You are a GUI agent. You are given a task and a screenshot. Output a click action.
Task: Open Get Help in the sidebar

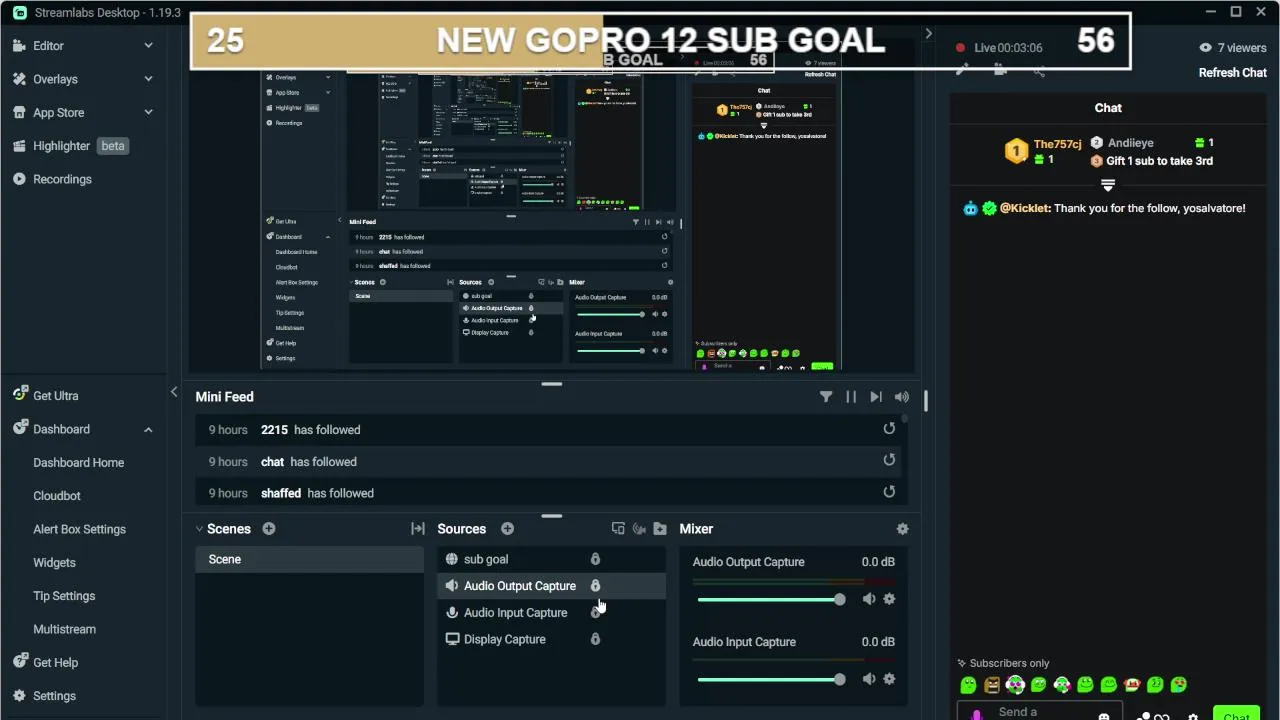click(x=55, y=662)
